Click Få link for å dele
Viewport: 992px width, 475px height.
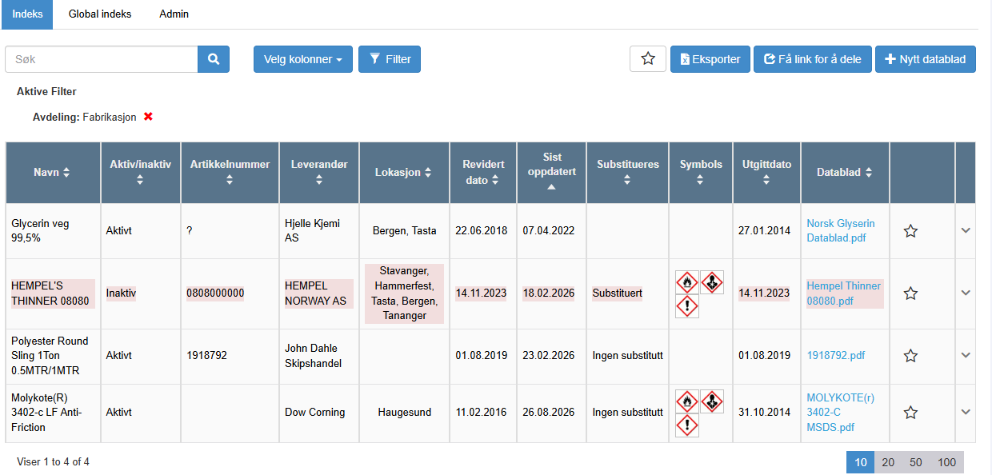point(812,59)
